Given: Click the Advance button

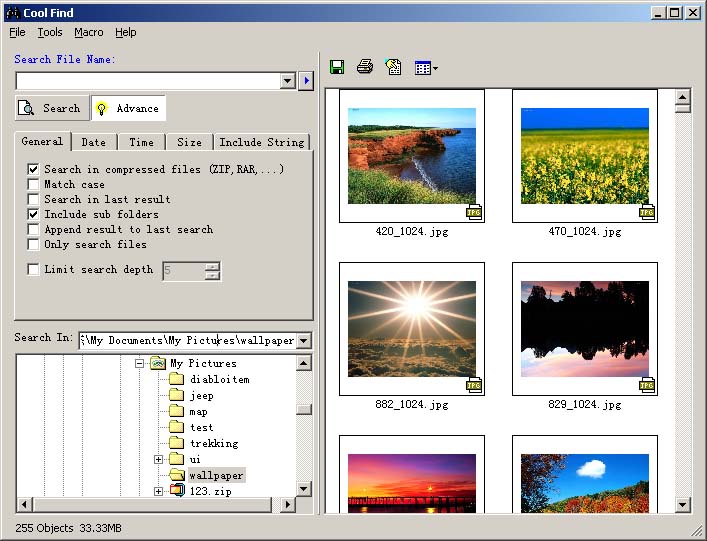Looking at the screenshot, I should (129, 108).
